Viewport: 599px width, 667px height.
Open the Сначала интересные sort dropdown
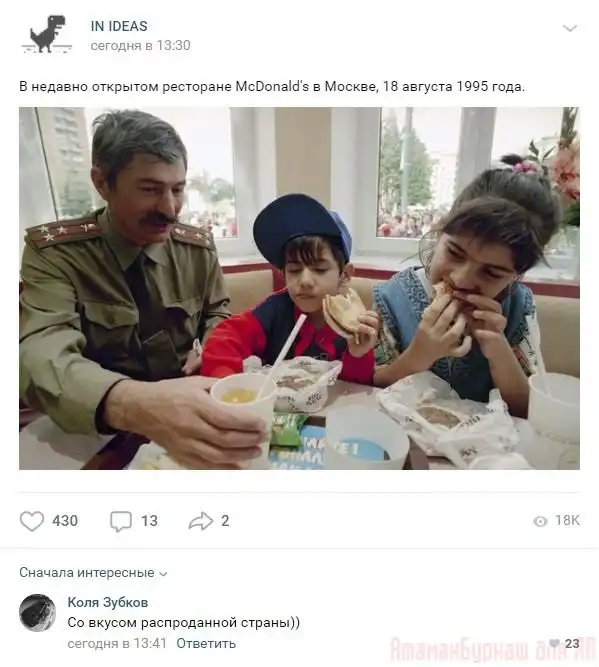(x=93, y=573)
